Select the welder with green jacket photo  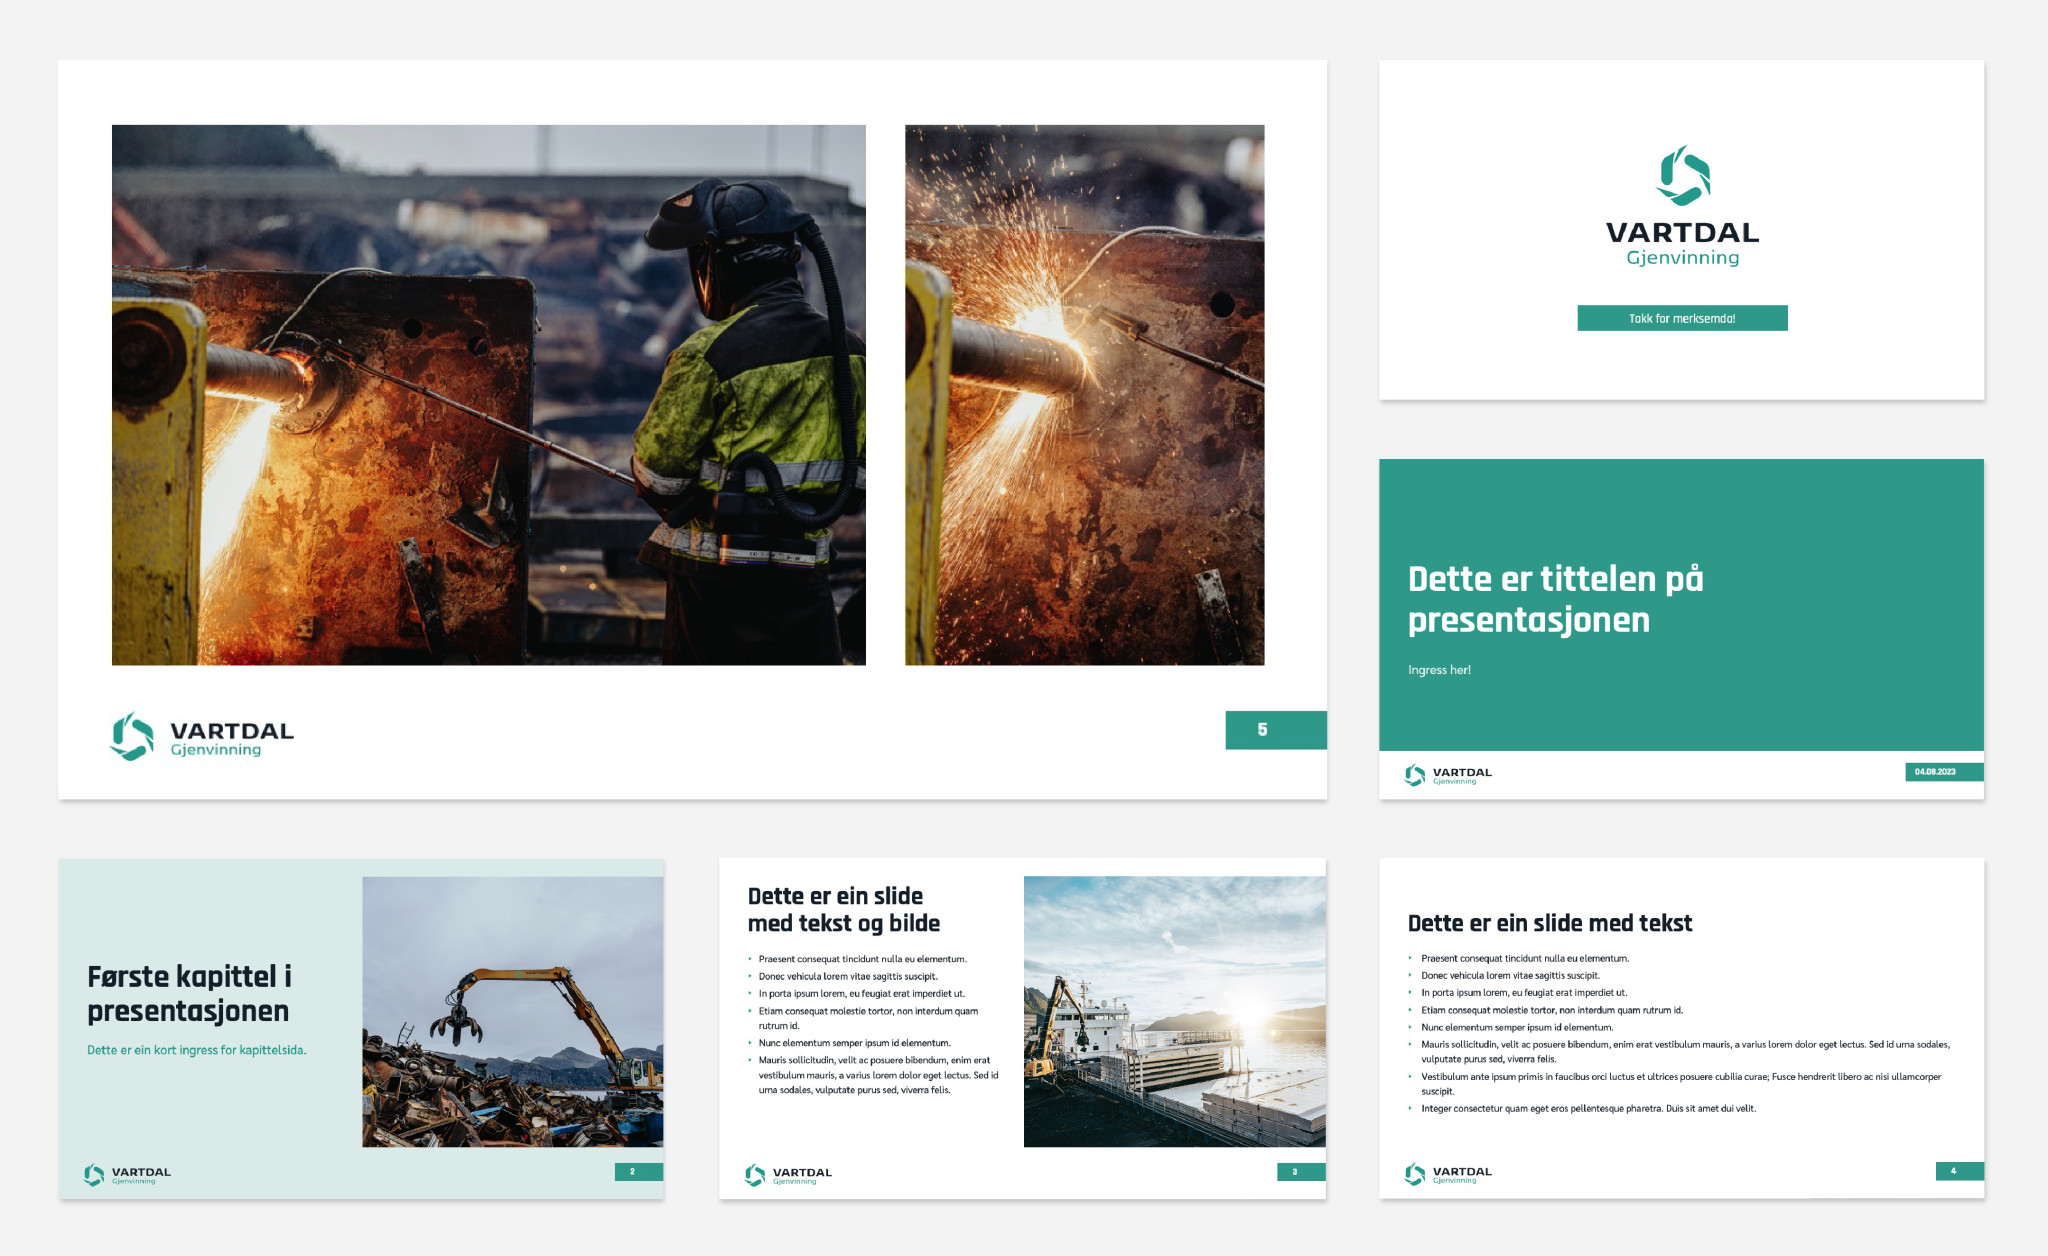pyautogui.click(x=488, y=395)
